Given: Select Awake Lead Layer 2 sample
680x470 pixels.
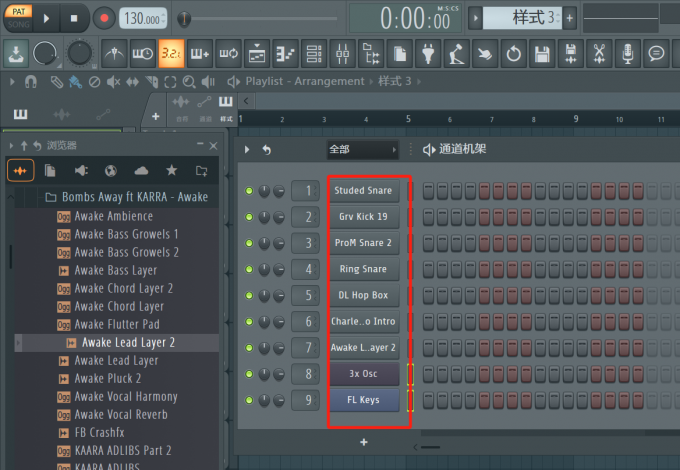Looking at the screenshot, I should [128, 343].
